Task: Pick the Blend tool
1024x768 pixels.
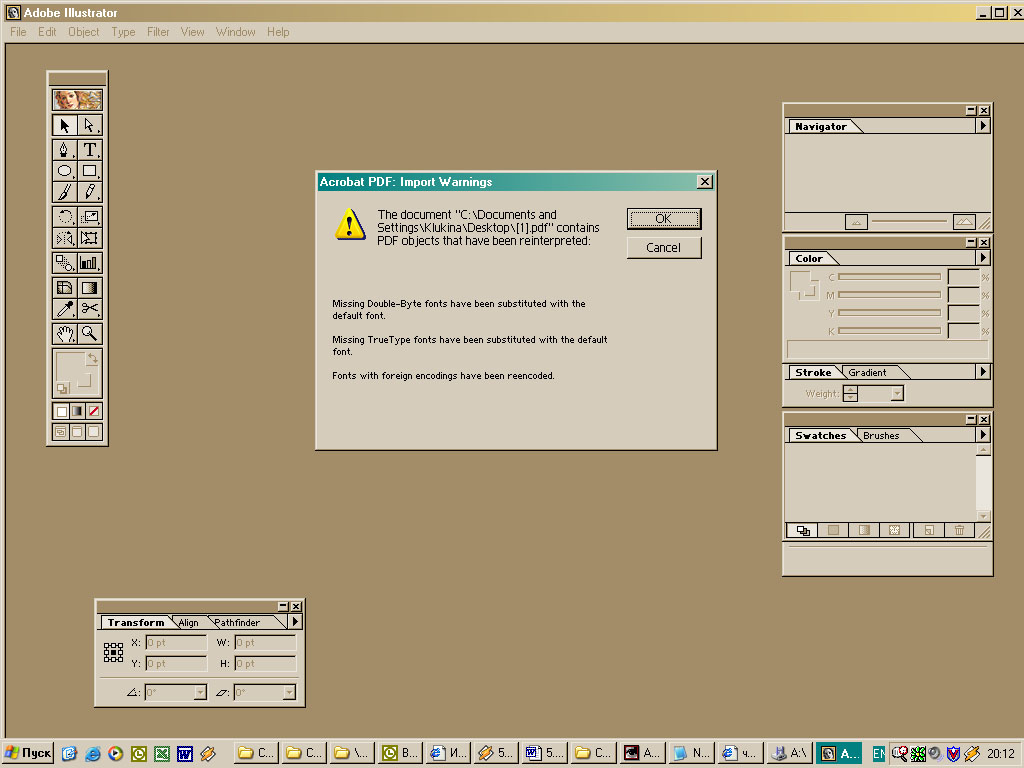Action: tap(64, 263)
